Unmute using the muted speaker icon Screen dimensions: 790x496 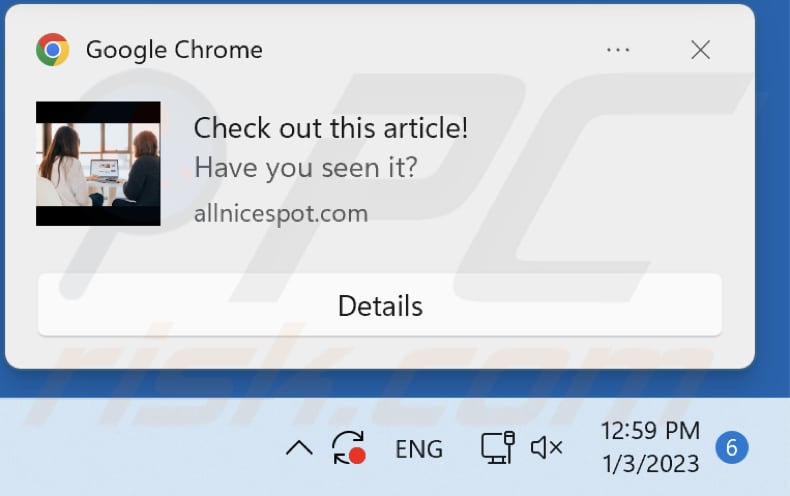(x=547, y=448)
